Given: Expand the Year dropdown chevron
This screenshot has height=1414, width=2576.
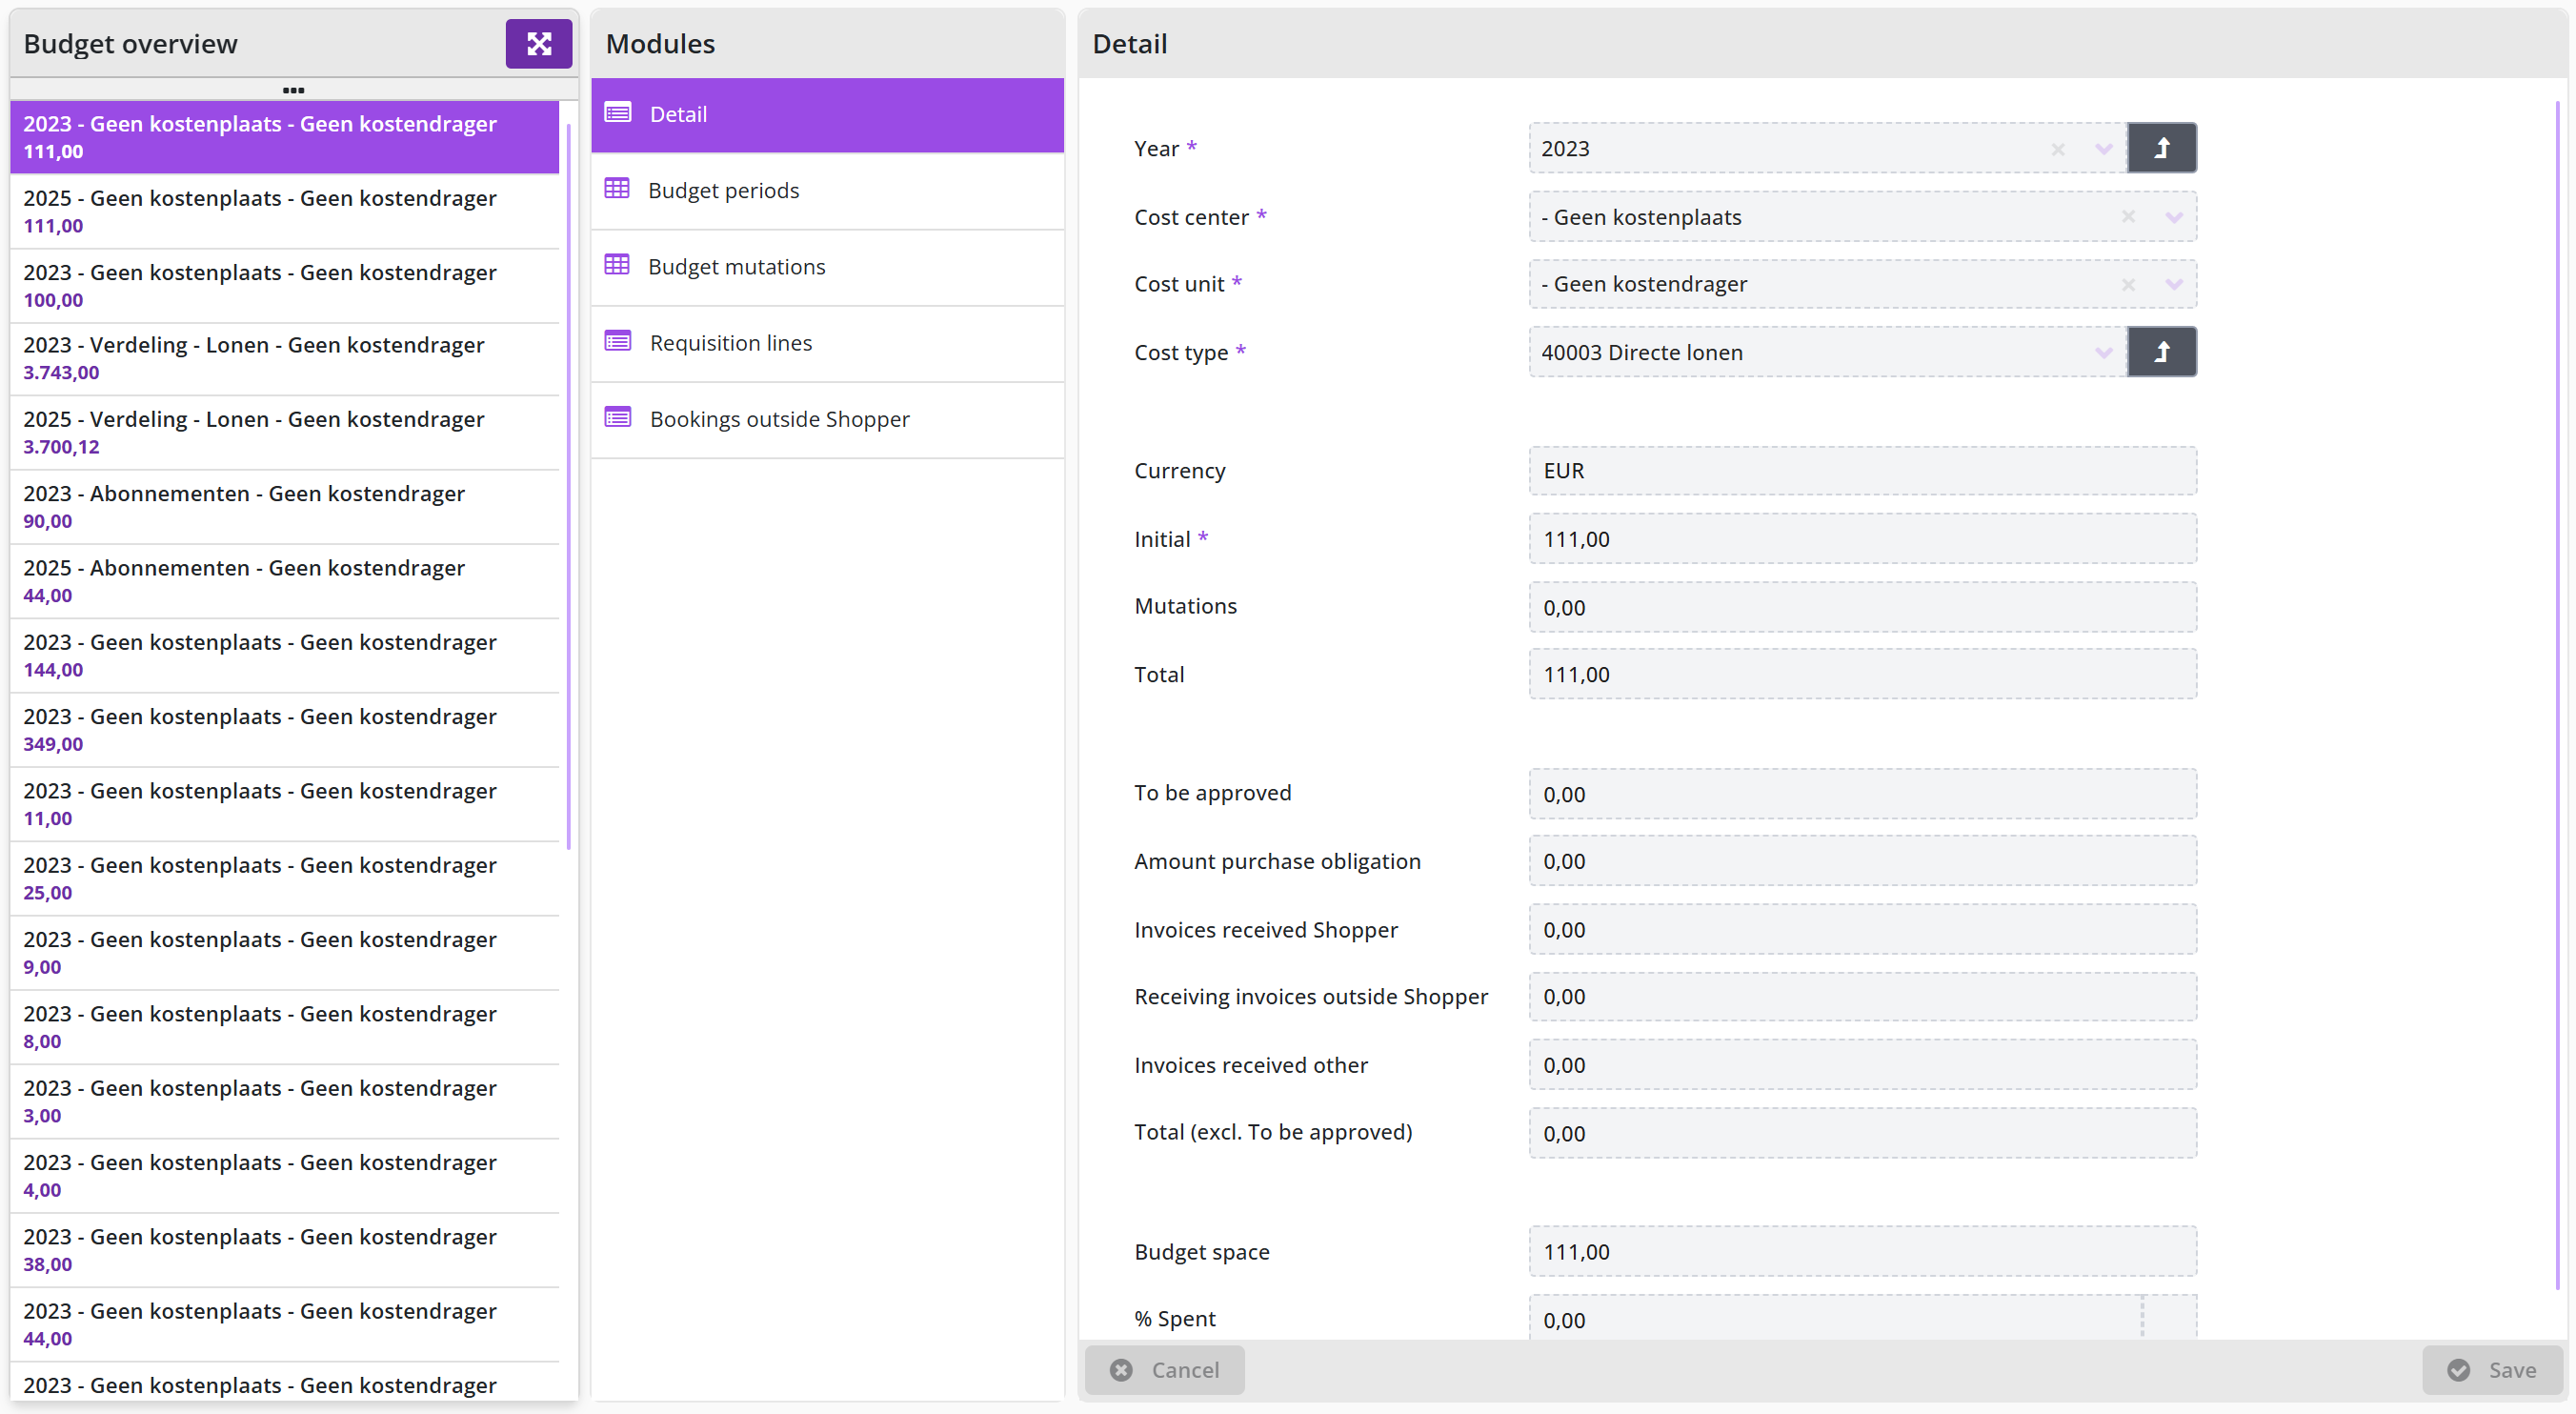Looking at the screenshot, I should pyautogui.click(x=2103, y=149).
